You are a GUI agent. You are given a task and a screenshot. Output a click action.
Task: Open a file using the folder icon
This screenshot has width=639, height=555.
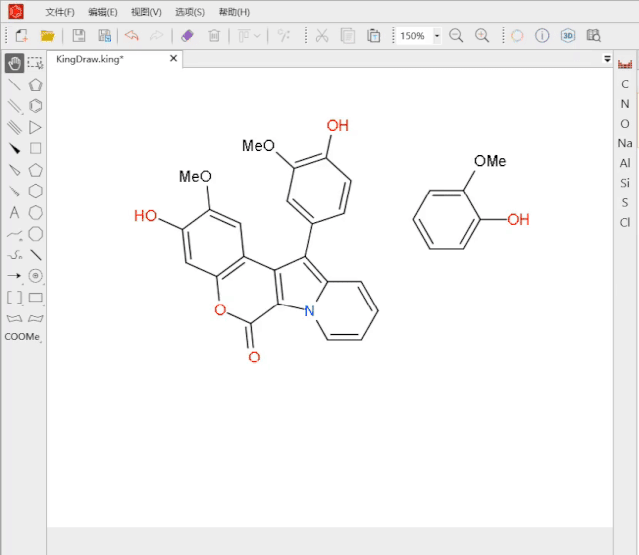47,36
